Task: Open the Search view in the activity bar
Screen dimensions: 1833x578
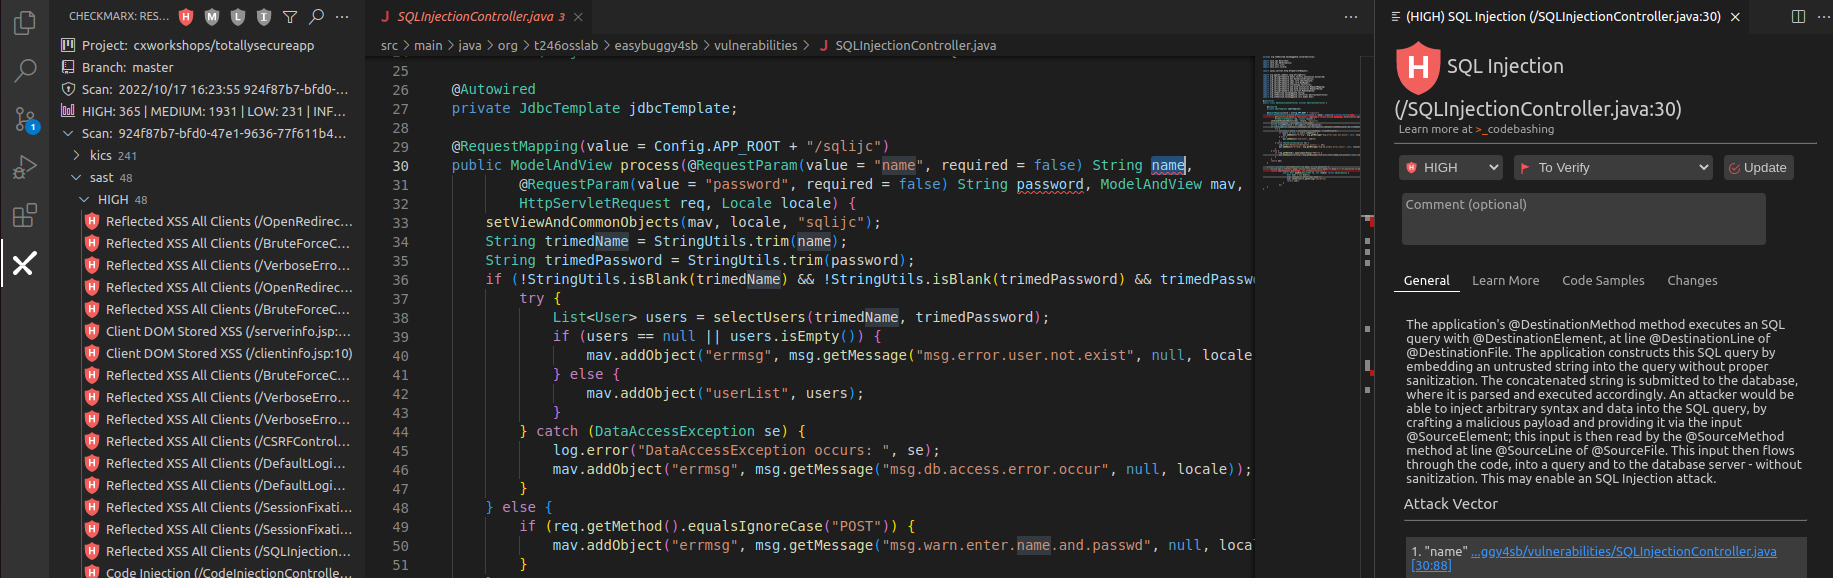Action: point(24,70)
